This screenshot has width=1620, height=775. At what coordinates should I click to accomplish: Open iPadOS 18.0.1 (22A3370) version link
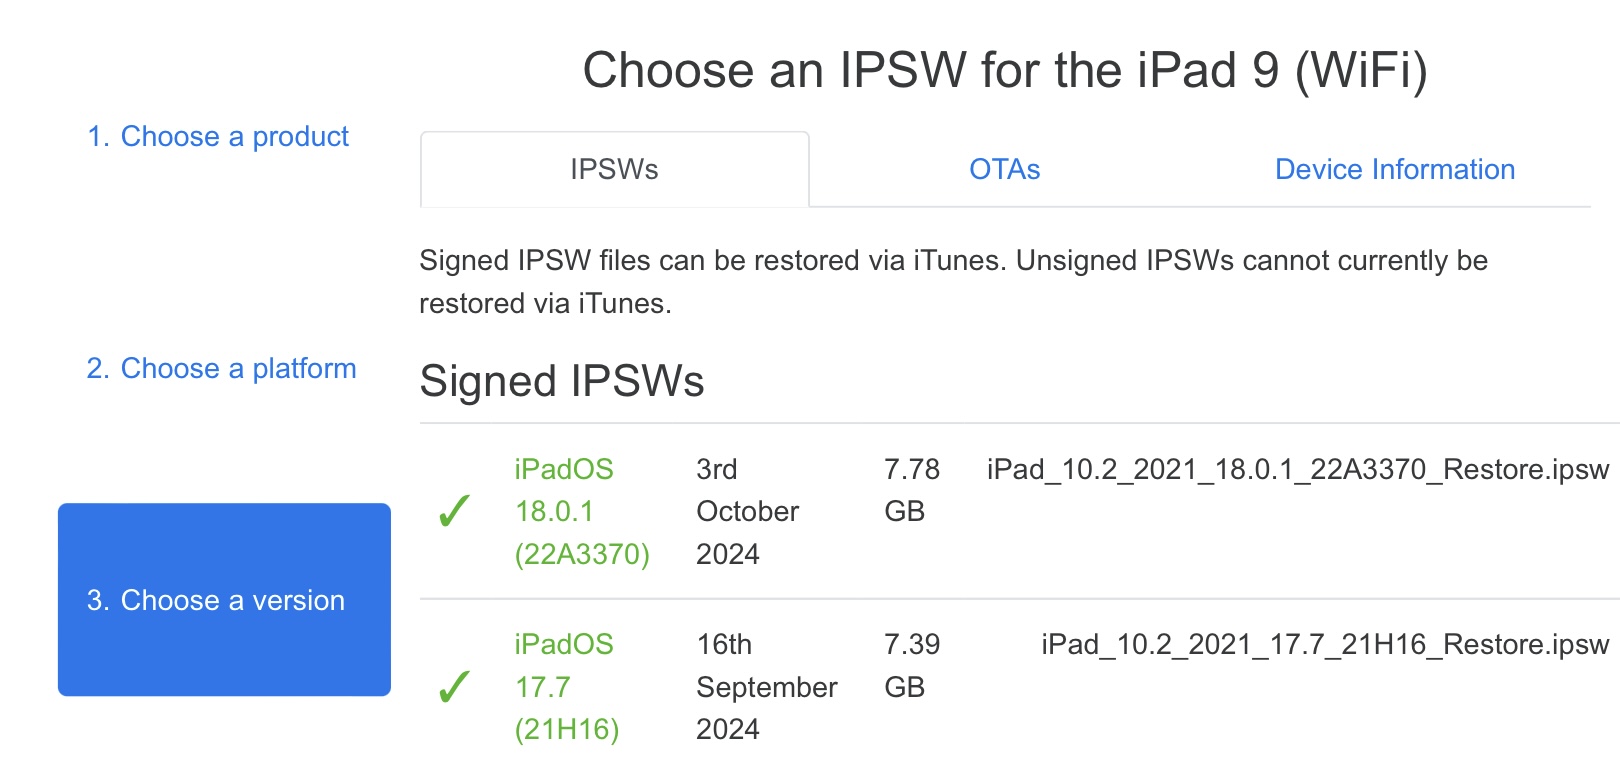click(x=582, y=511)
